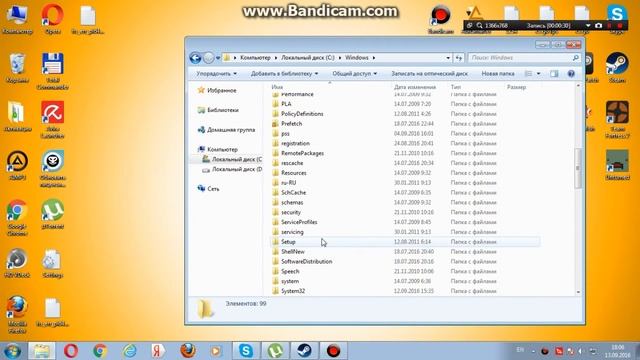Open the Общий доступ menu
640x360 pixels.
355,74
